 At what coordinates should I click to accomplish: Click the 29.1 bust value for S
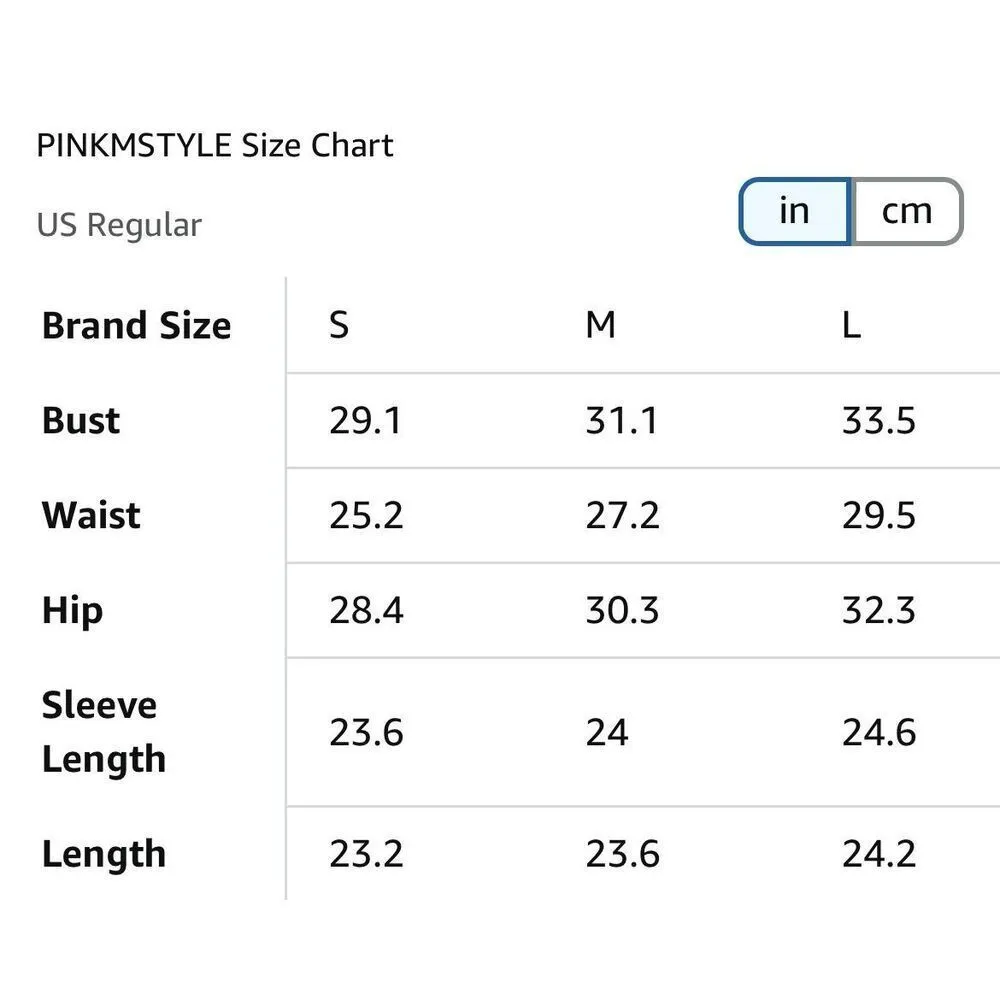[365, 421]
